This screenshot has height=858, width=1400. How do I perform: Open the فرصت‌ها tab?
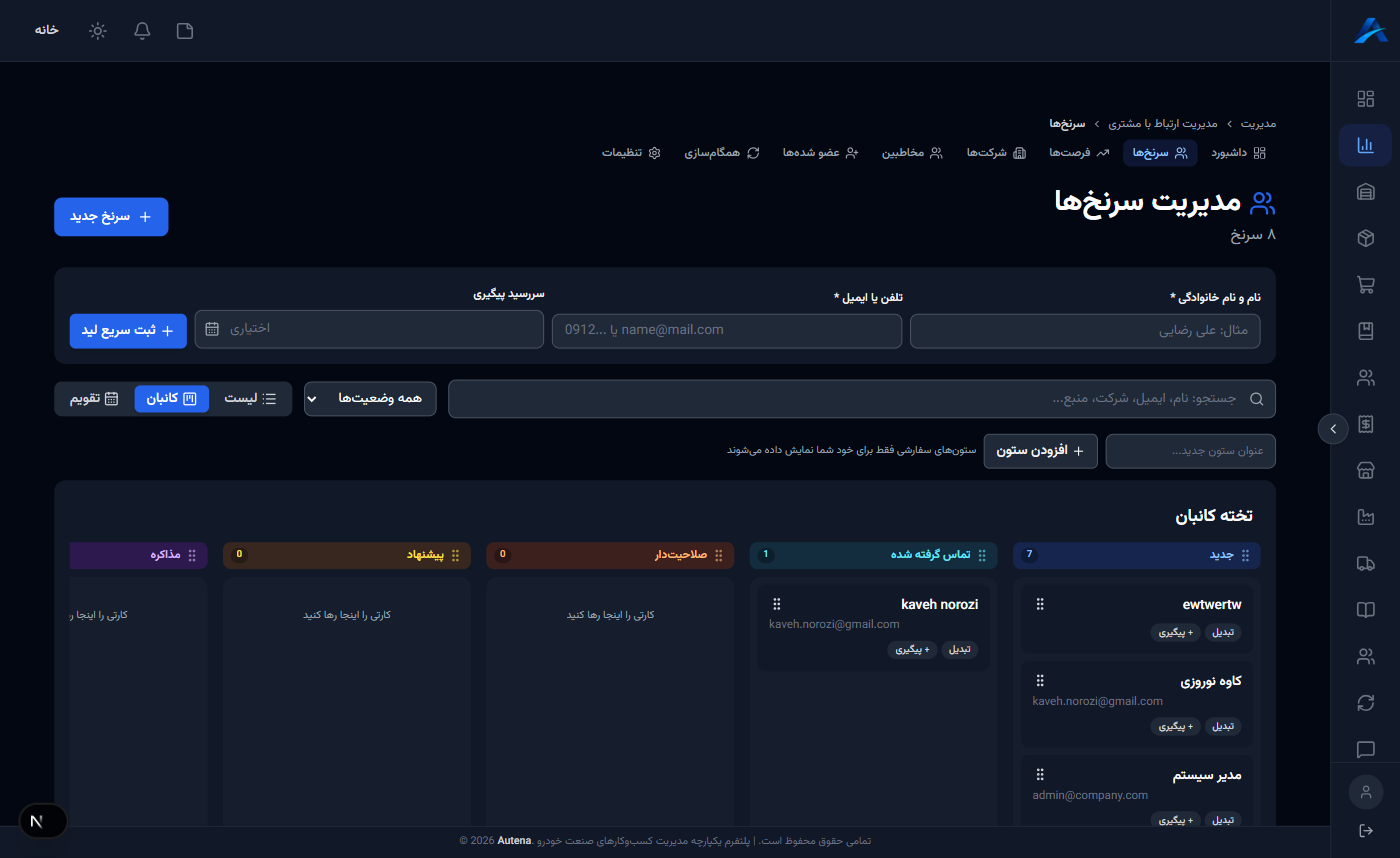coord(1079,153)
